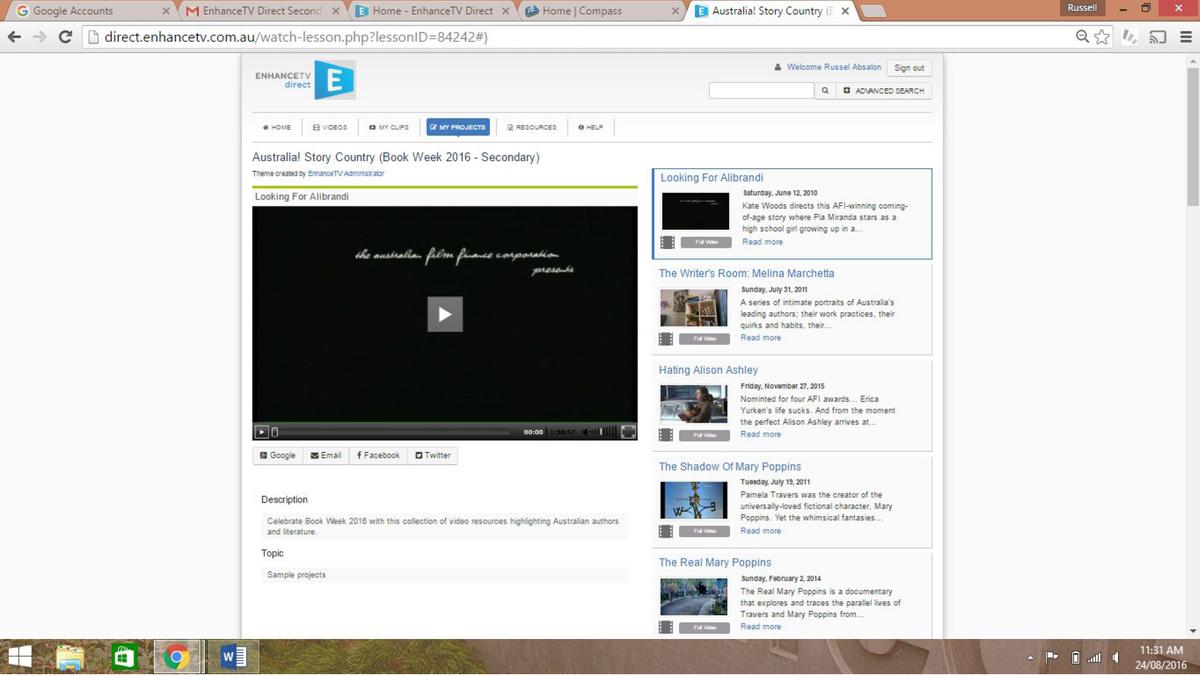Image resolution: width=1200 pixels, height=676 pixels.
Task: Click the Looking For Alibrandi thumbnail
Action: click(695, 210)
